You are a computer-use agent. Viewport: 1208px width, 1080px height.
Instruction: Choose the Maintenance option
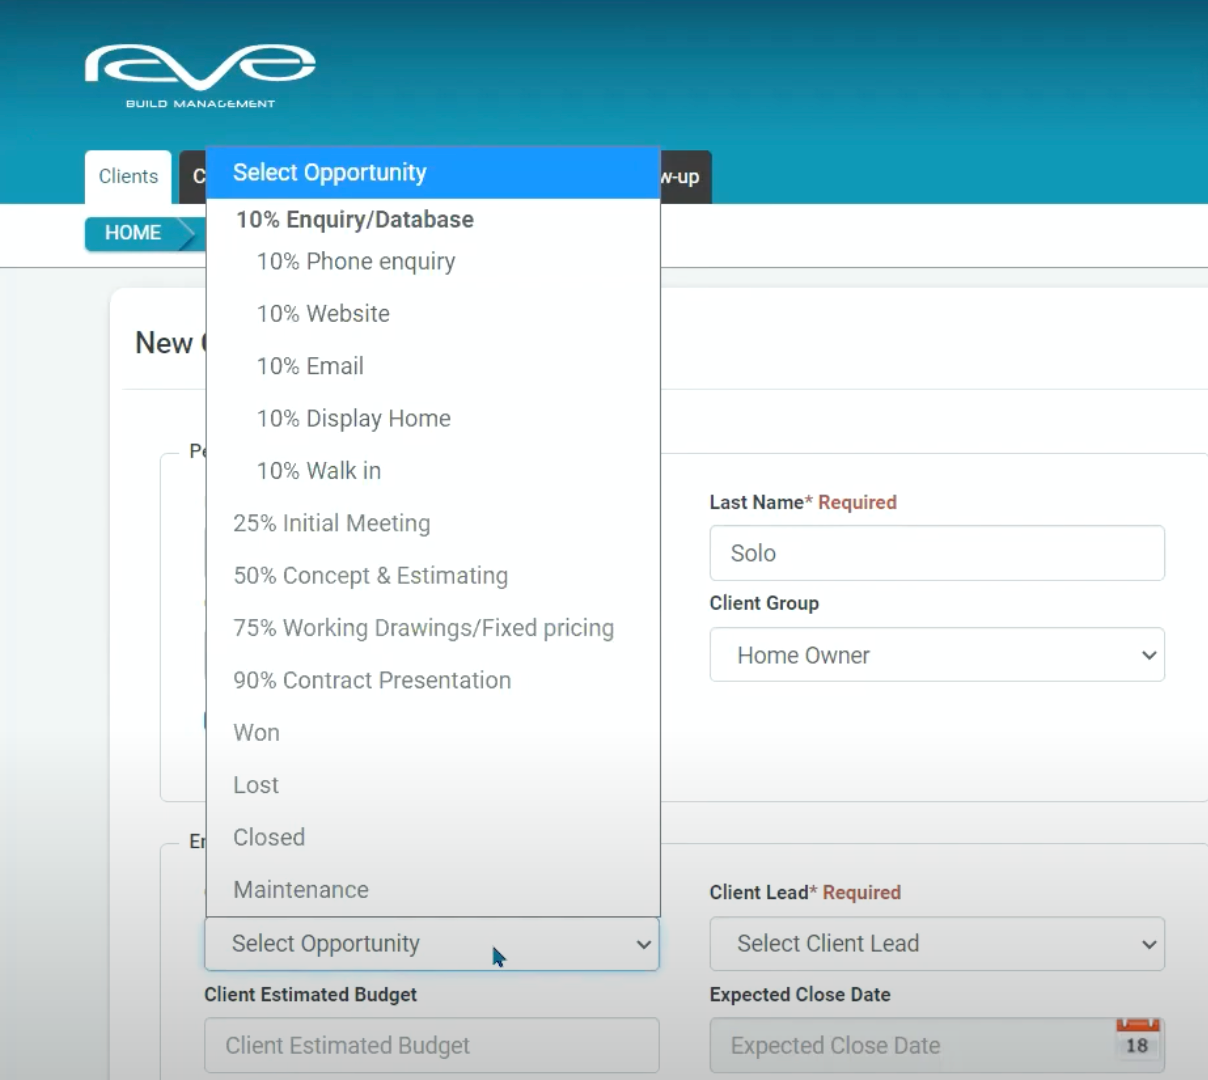[433, 890]
